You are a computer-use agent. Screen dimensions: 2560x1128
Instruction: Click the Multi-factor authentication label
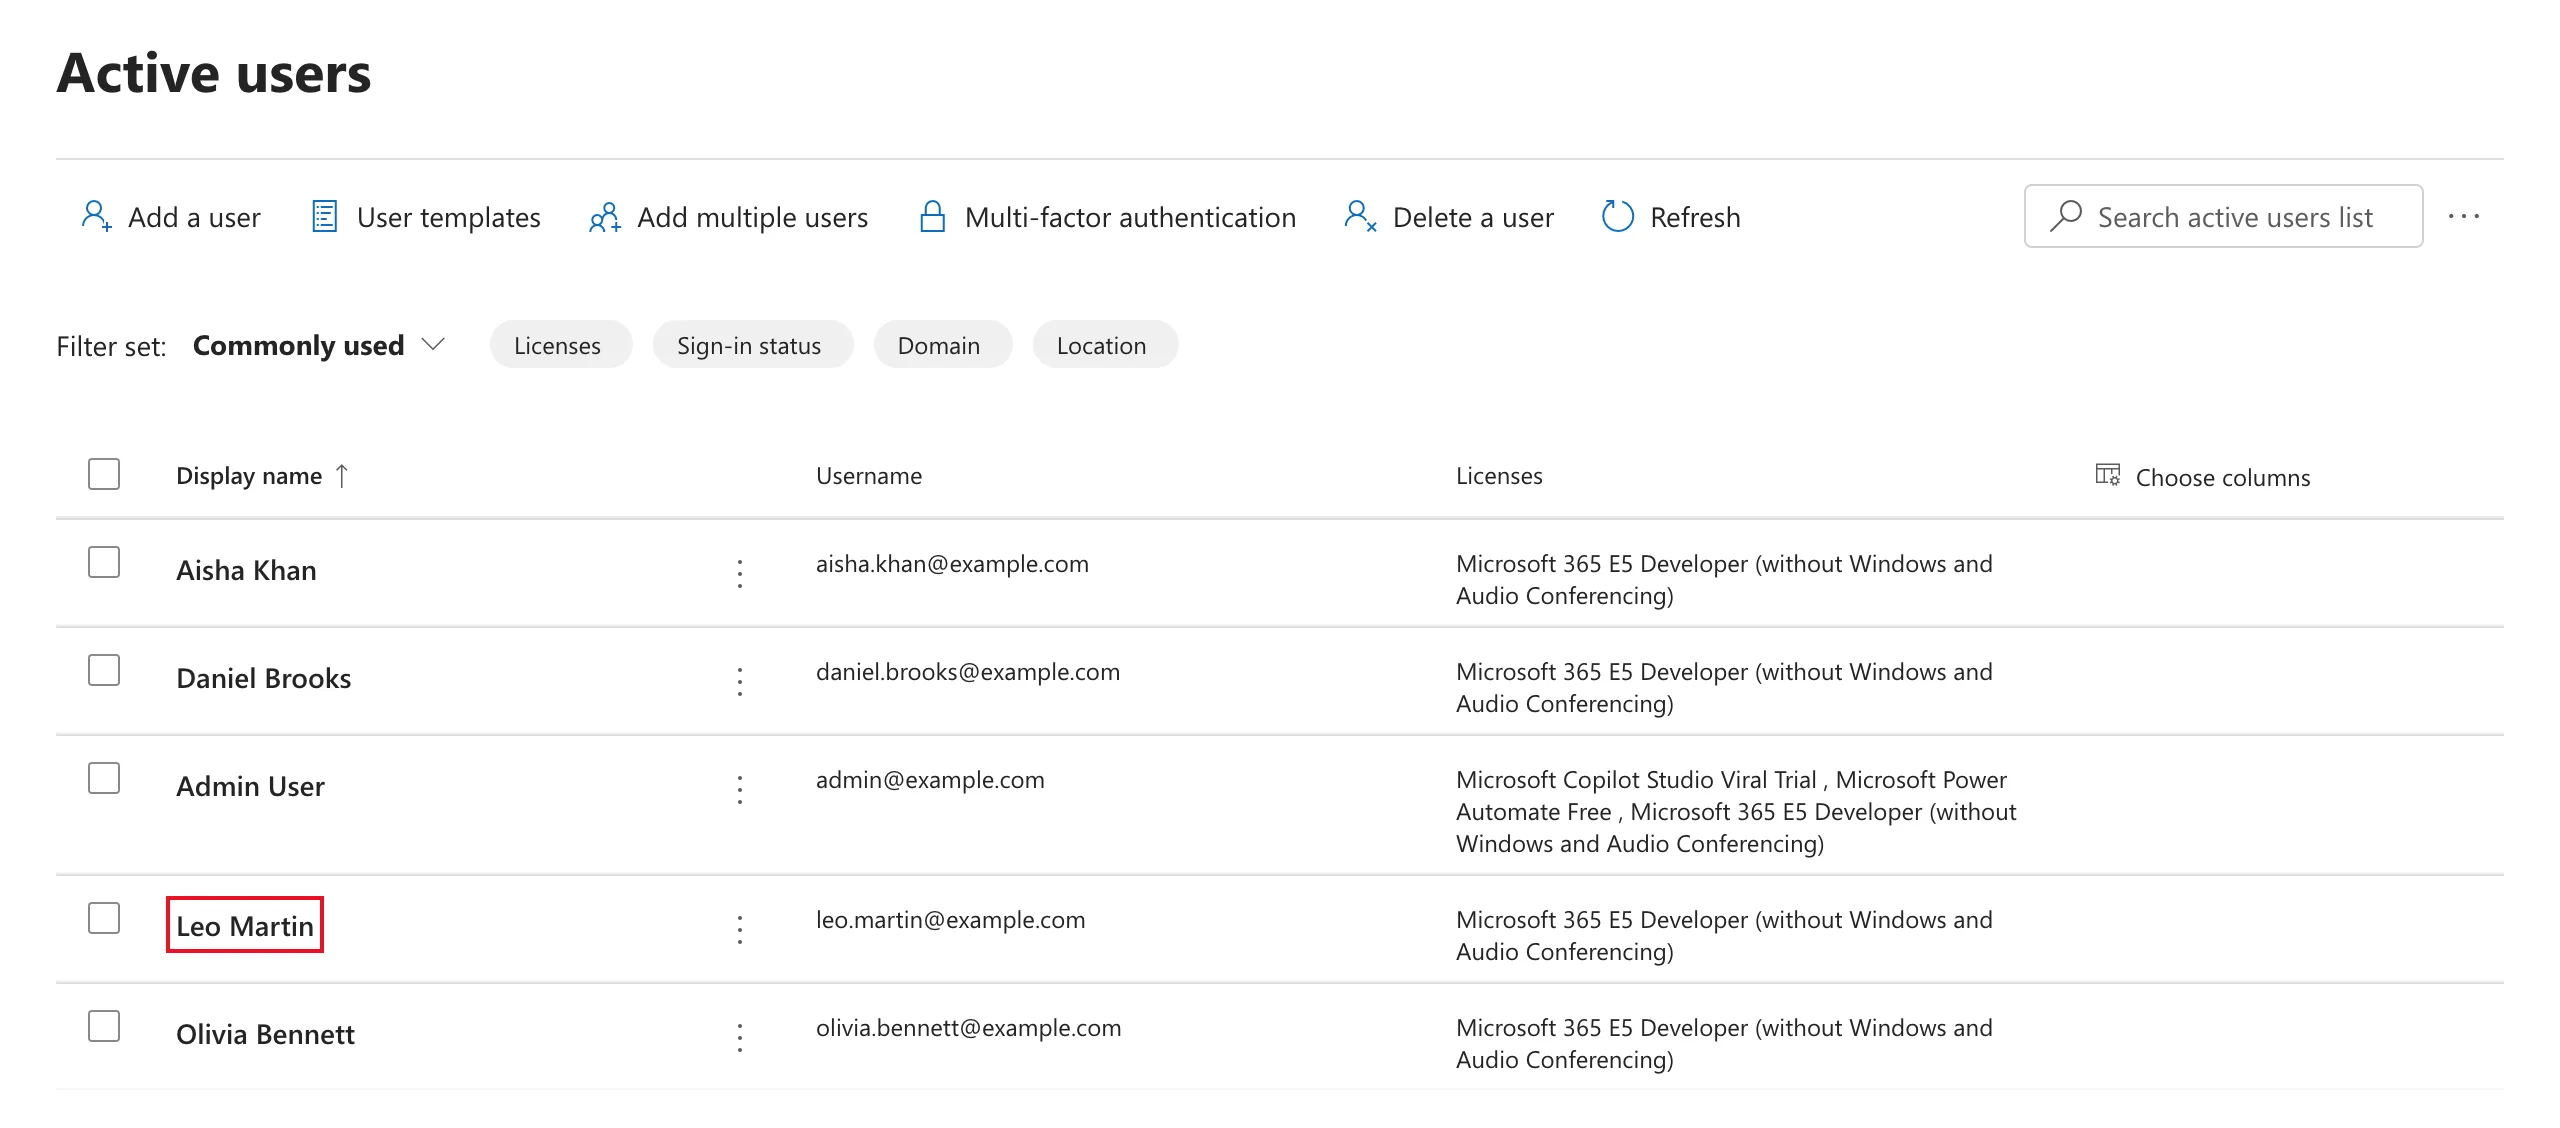[1130, 217]
